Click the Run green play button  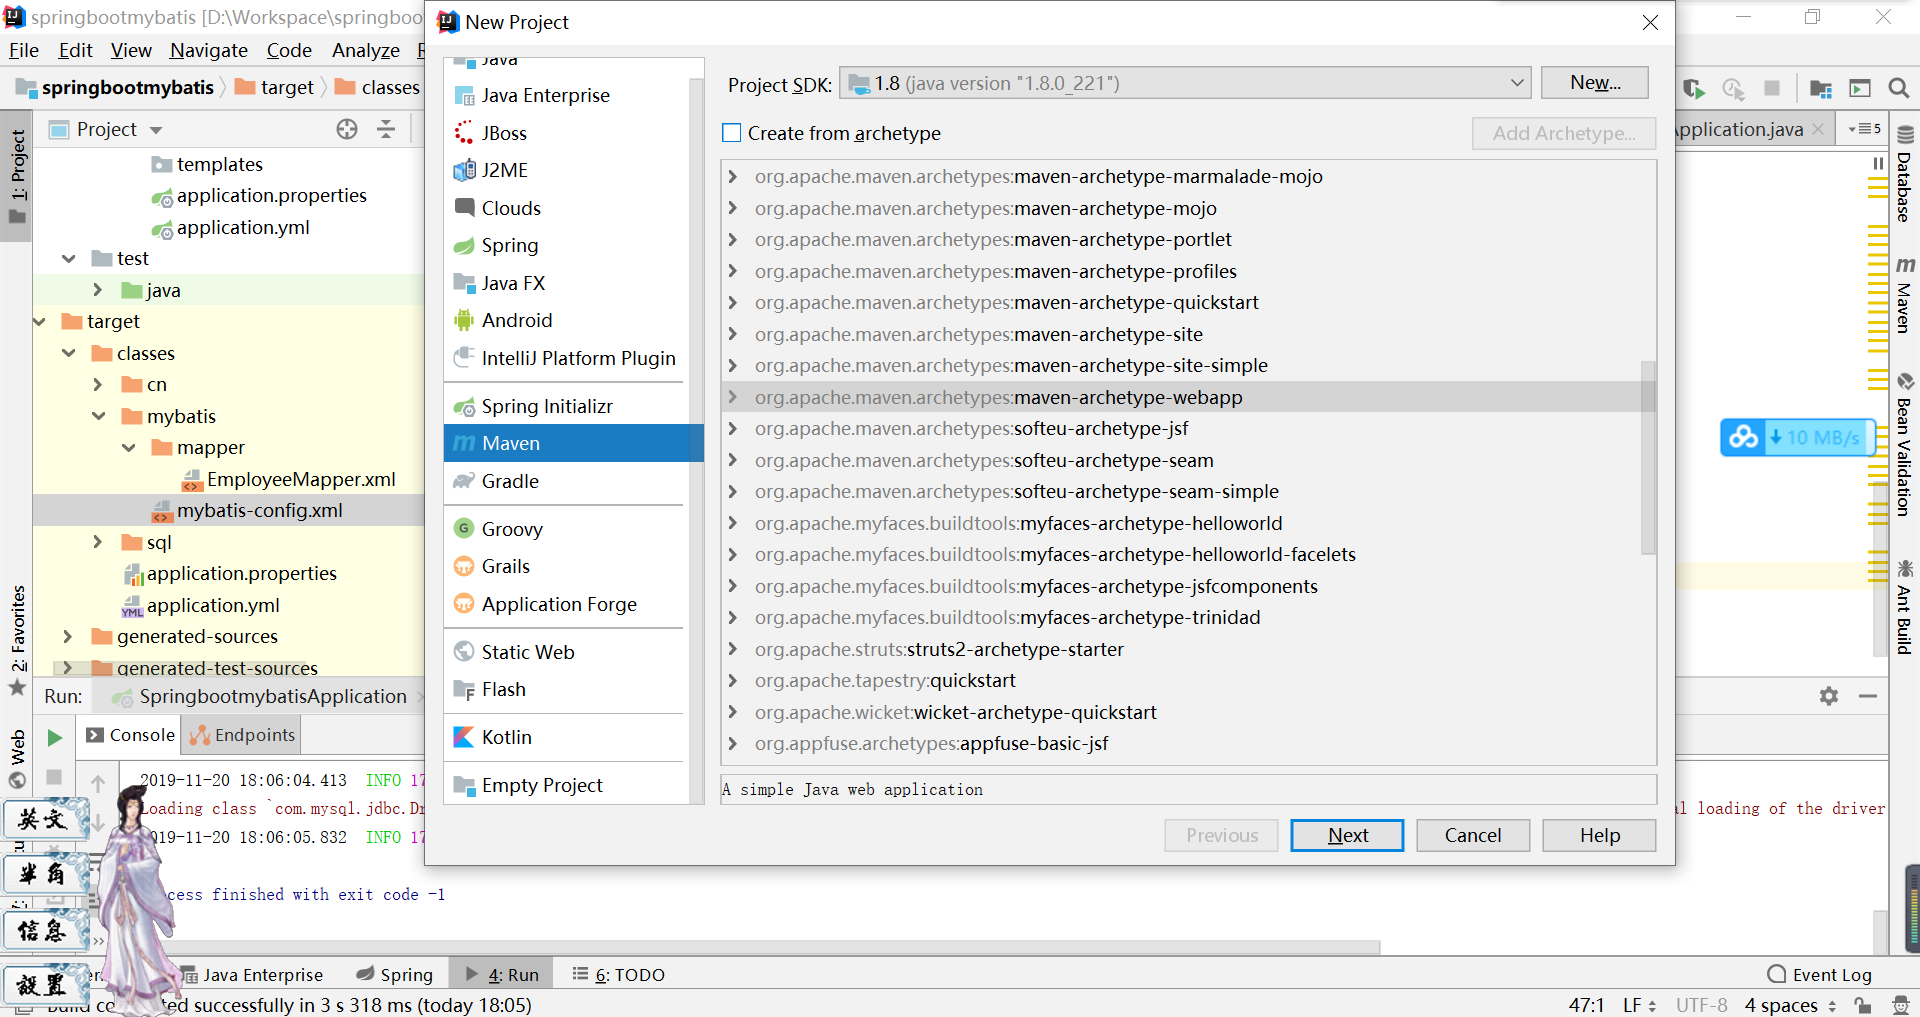[55, 738]
